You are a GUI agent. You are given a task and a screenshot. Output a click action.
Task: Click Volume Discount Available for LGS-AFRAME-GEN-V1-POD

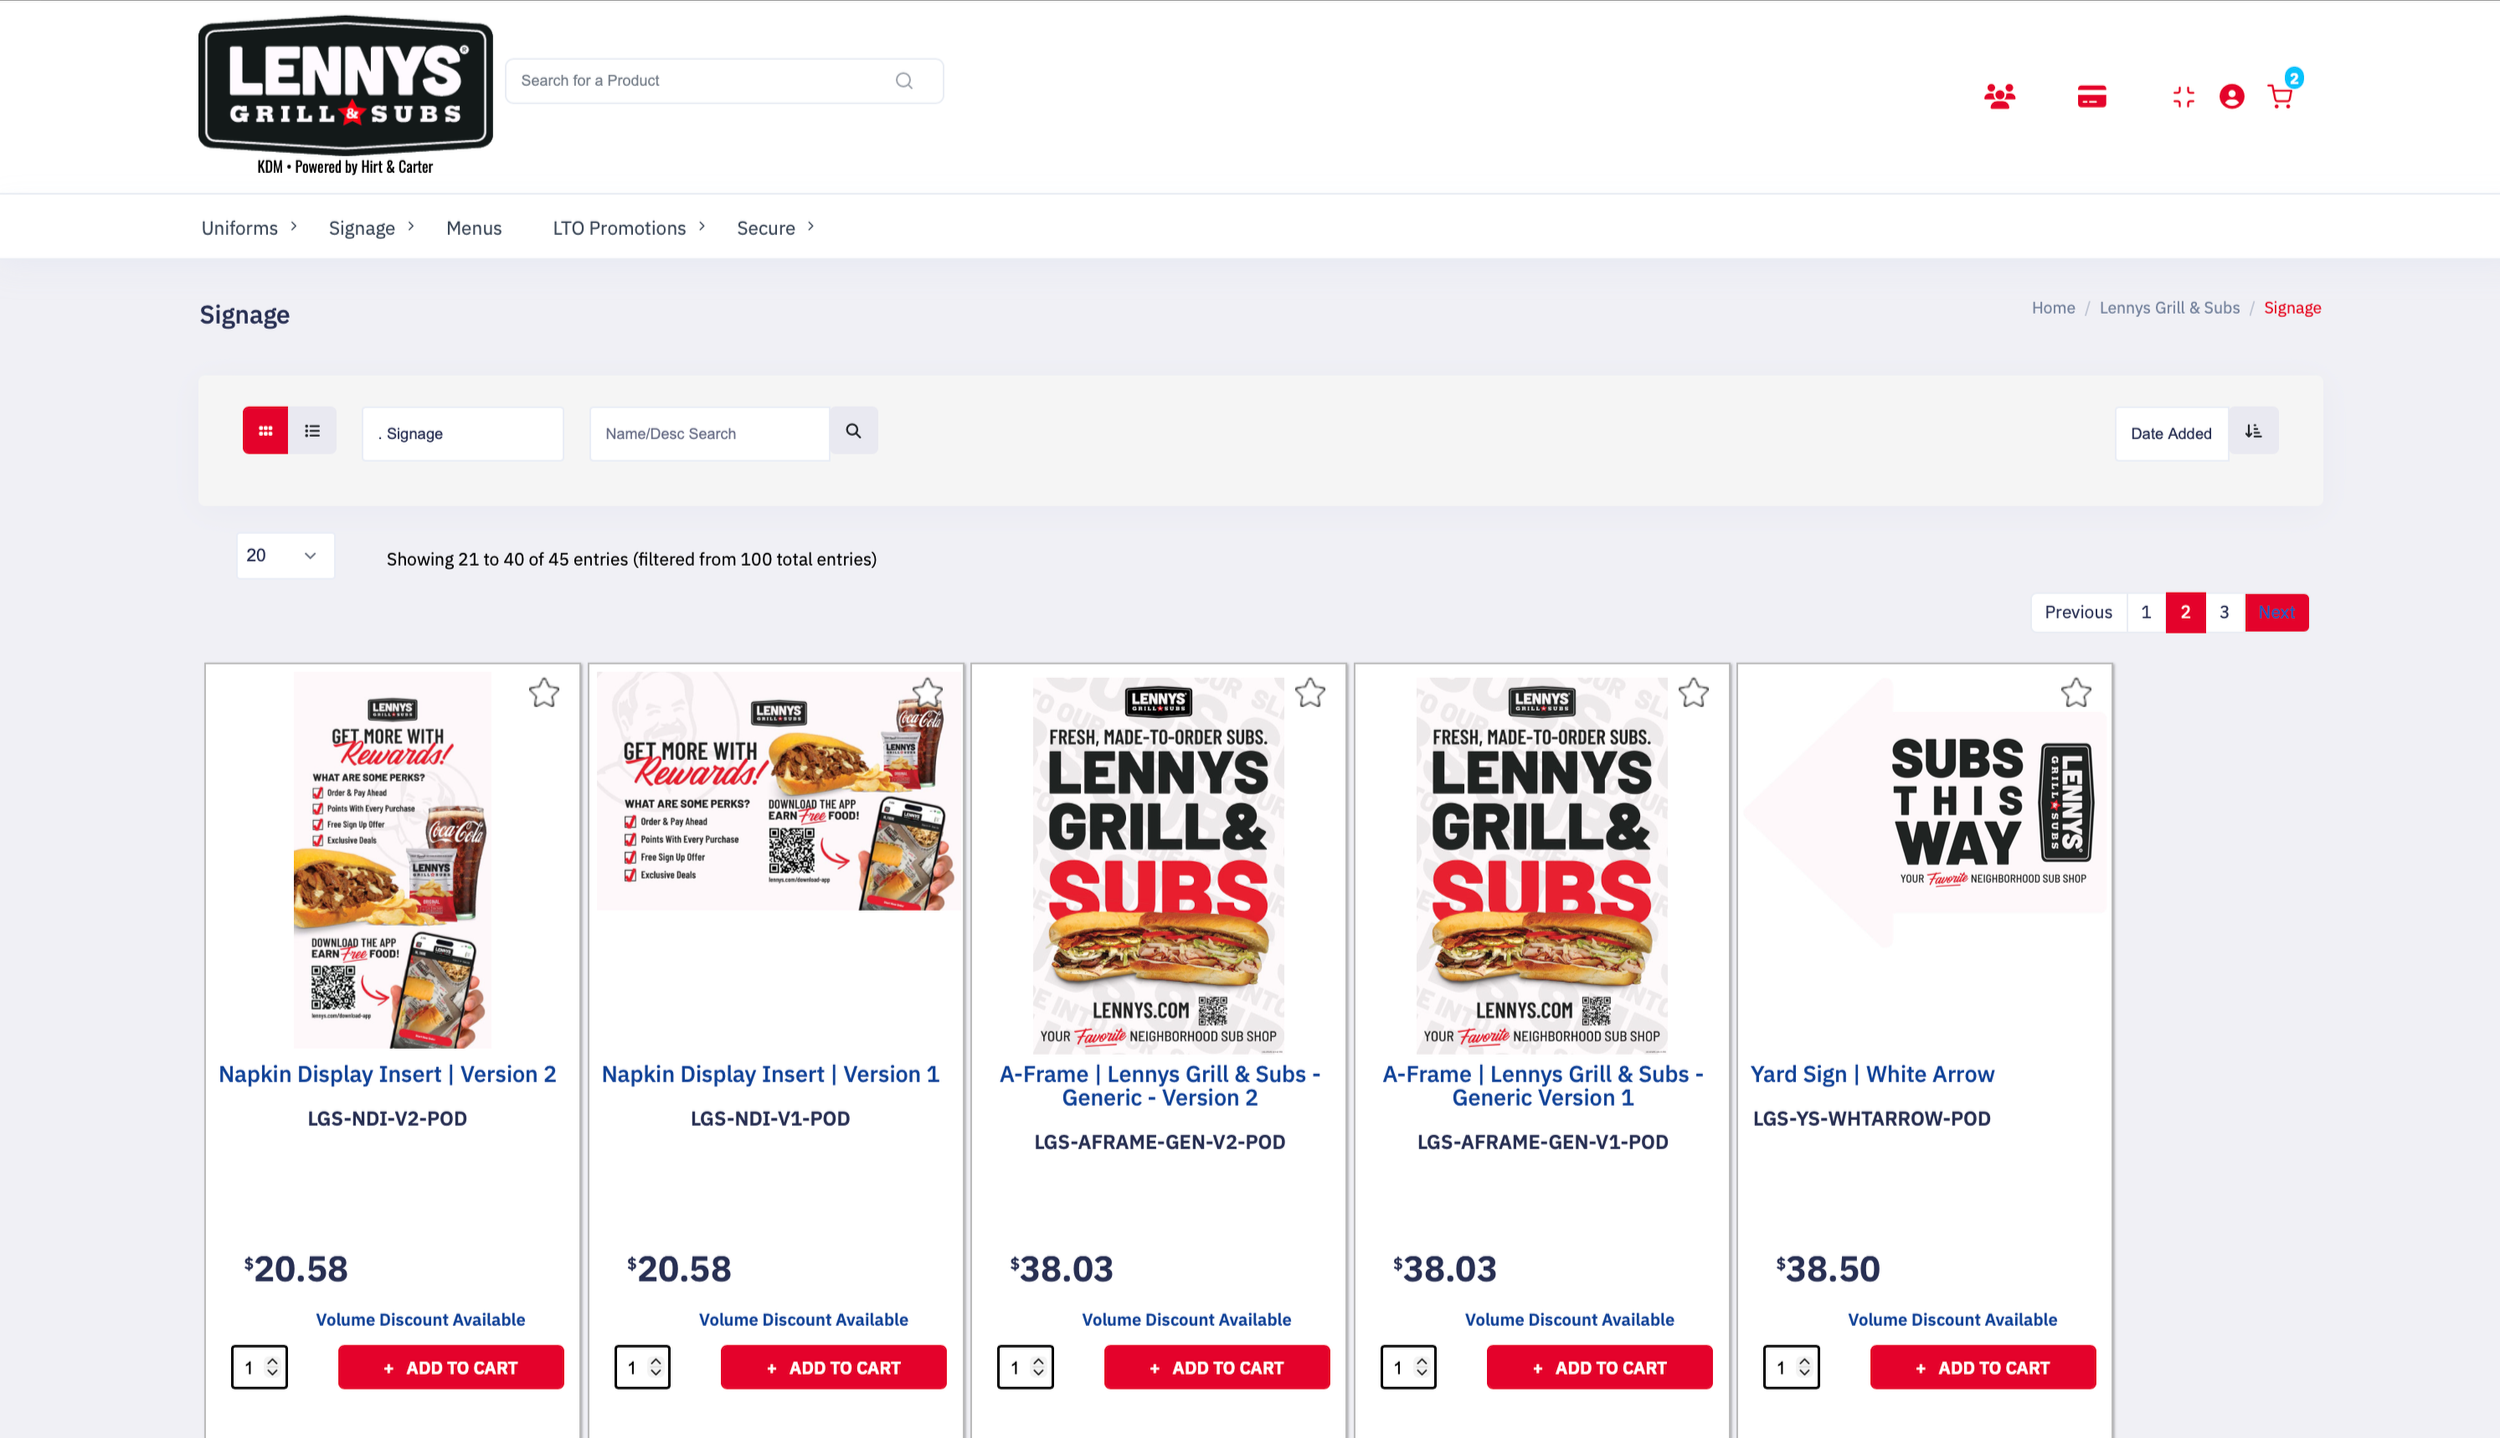click(x=1569, y=1320)
